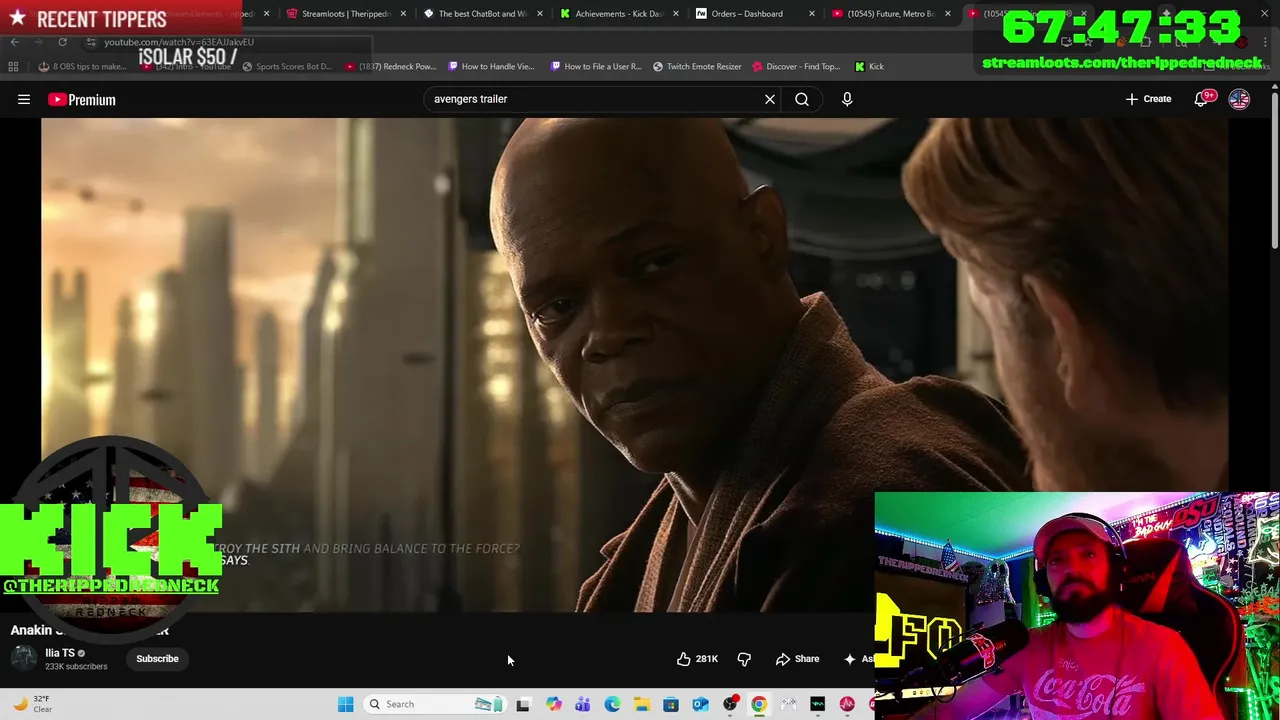Open Task View on the taskbar
This screenshot has height=720, width=1280.
point(522,704)
